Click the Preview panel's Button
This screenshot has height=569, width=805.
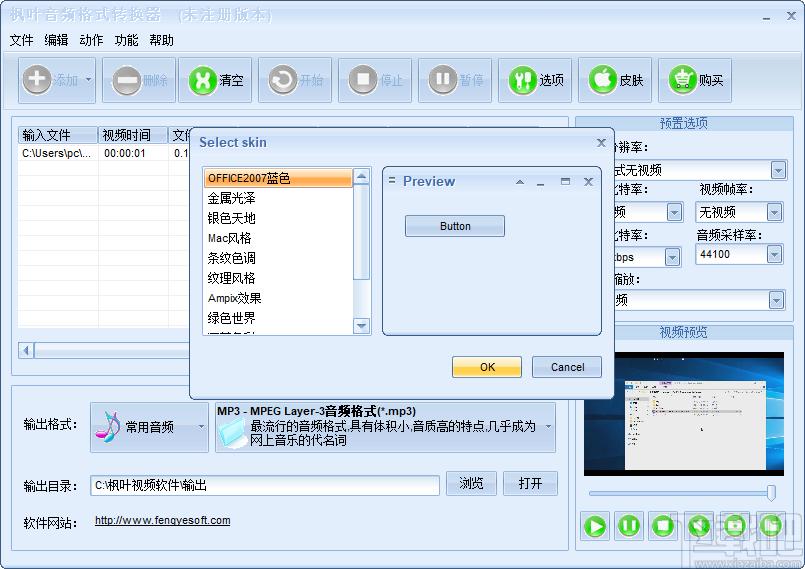[x=455, y=226]
